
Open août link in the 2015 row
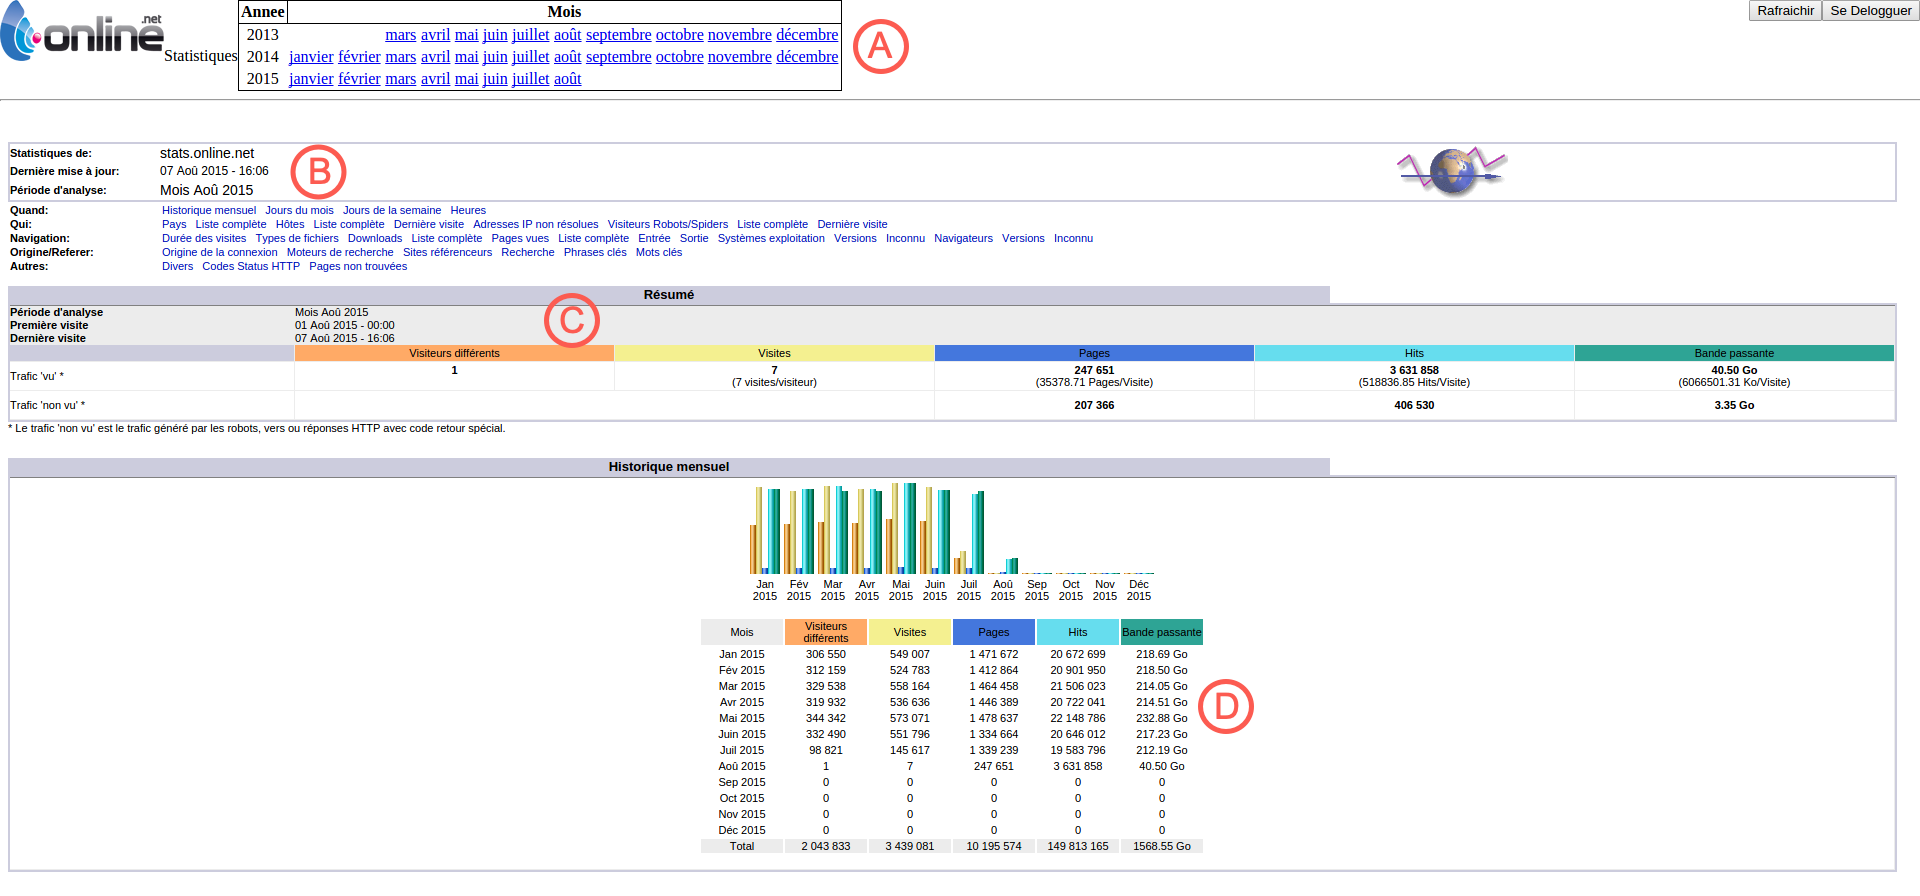click(x=567, y=79)
